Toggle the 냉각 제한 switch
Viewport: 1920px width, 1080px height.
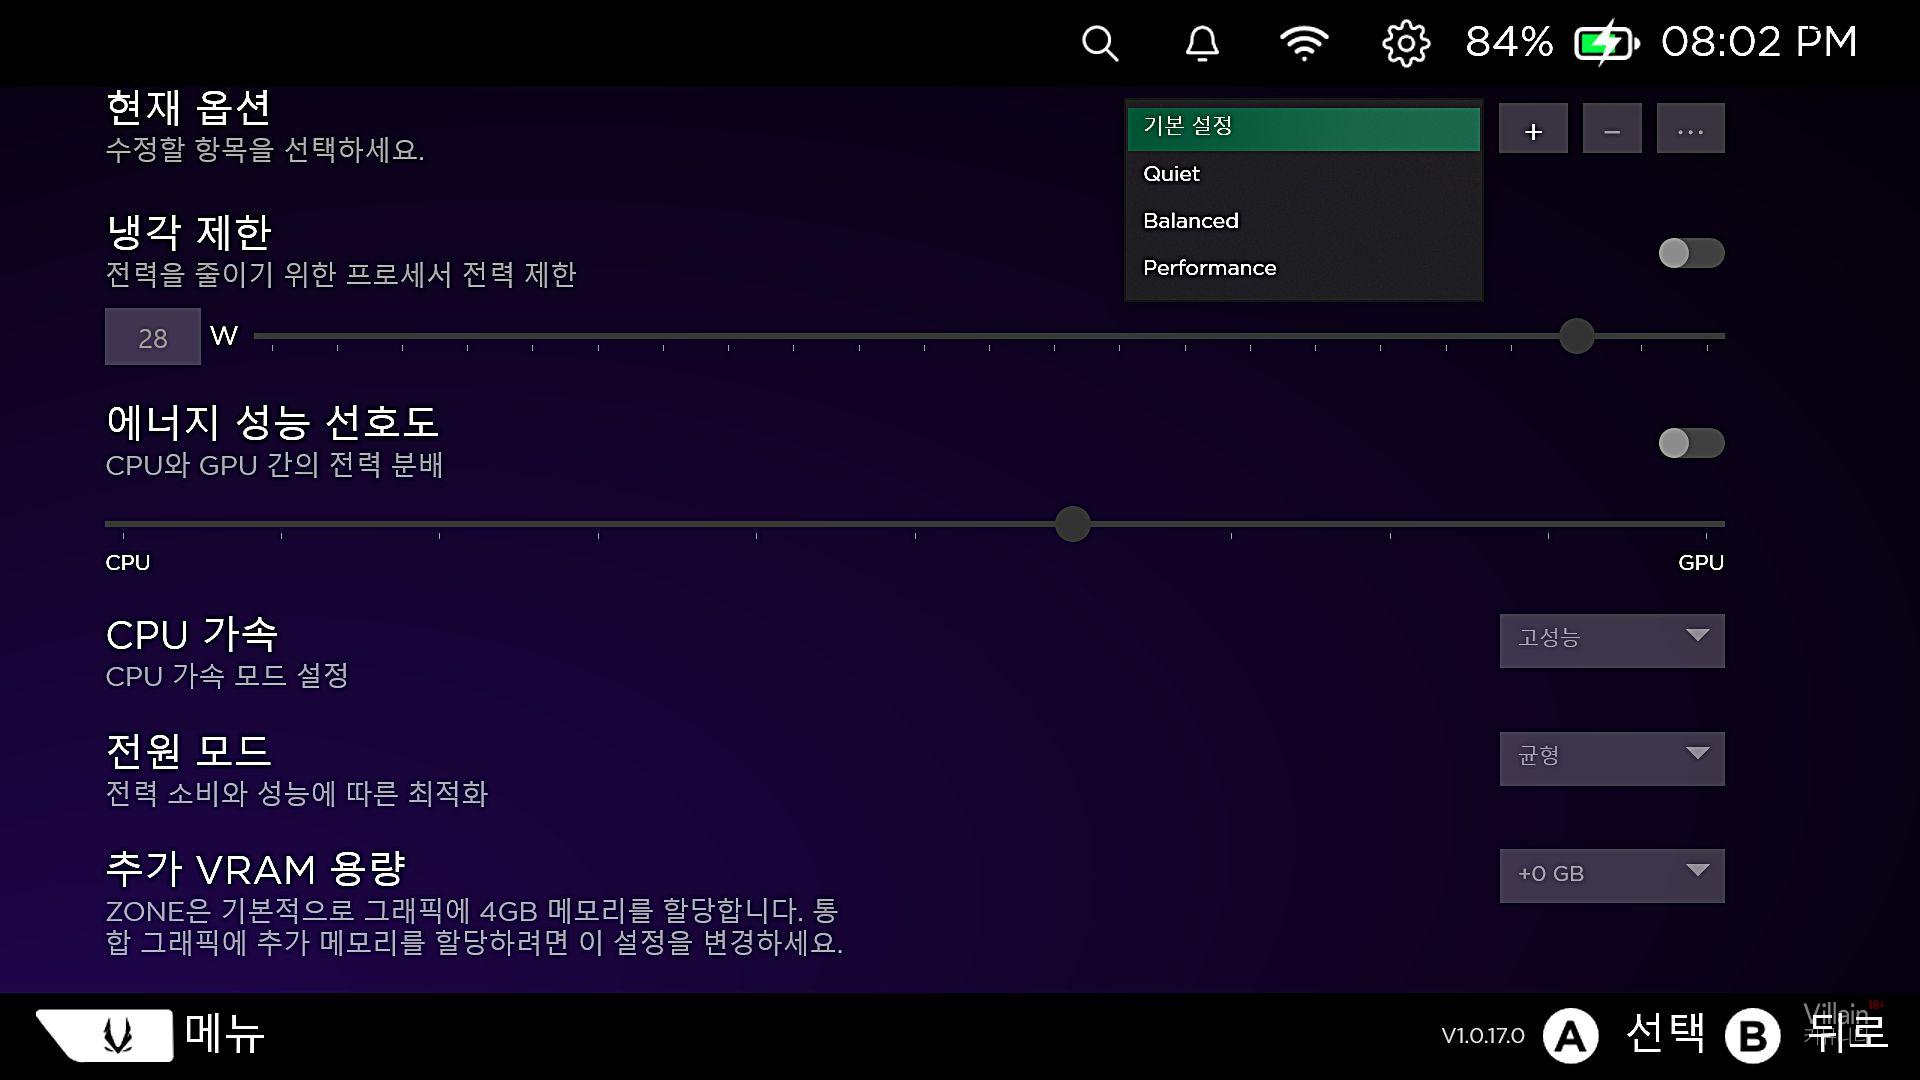1690,253
